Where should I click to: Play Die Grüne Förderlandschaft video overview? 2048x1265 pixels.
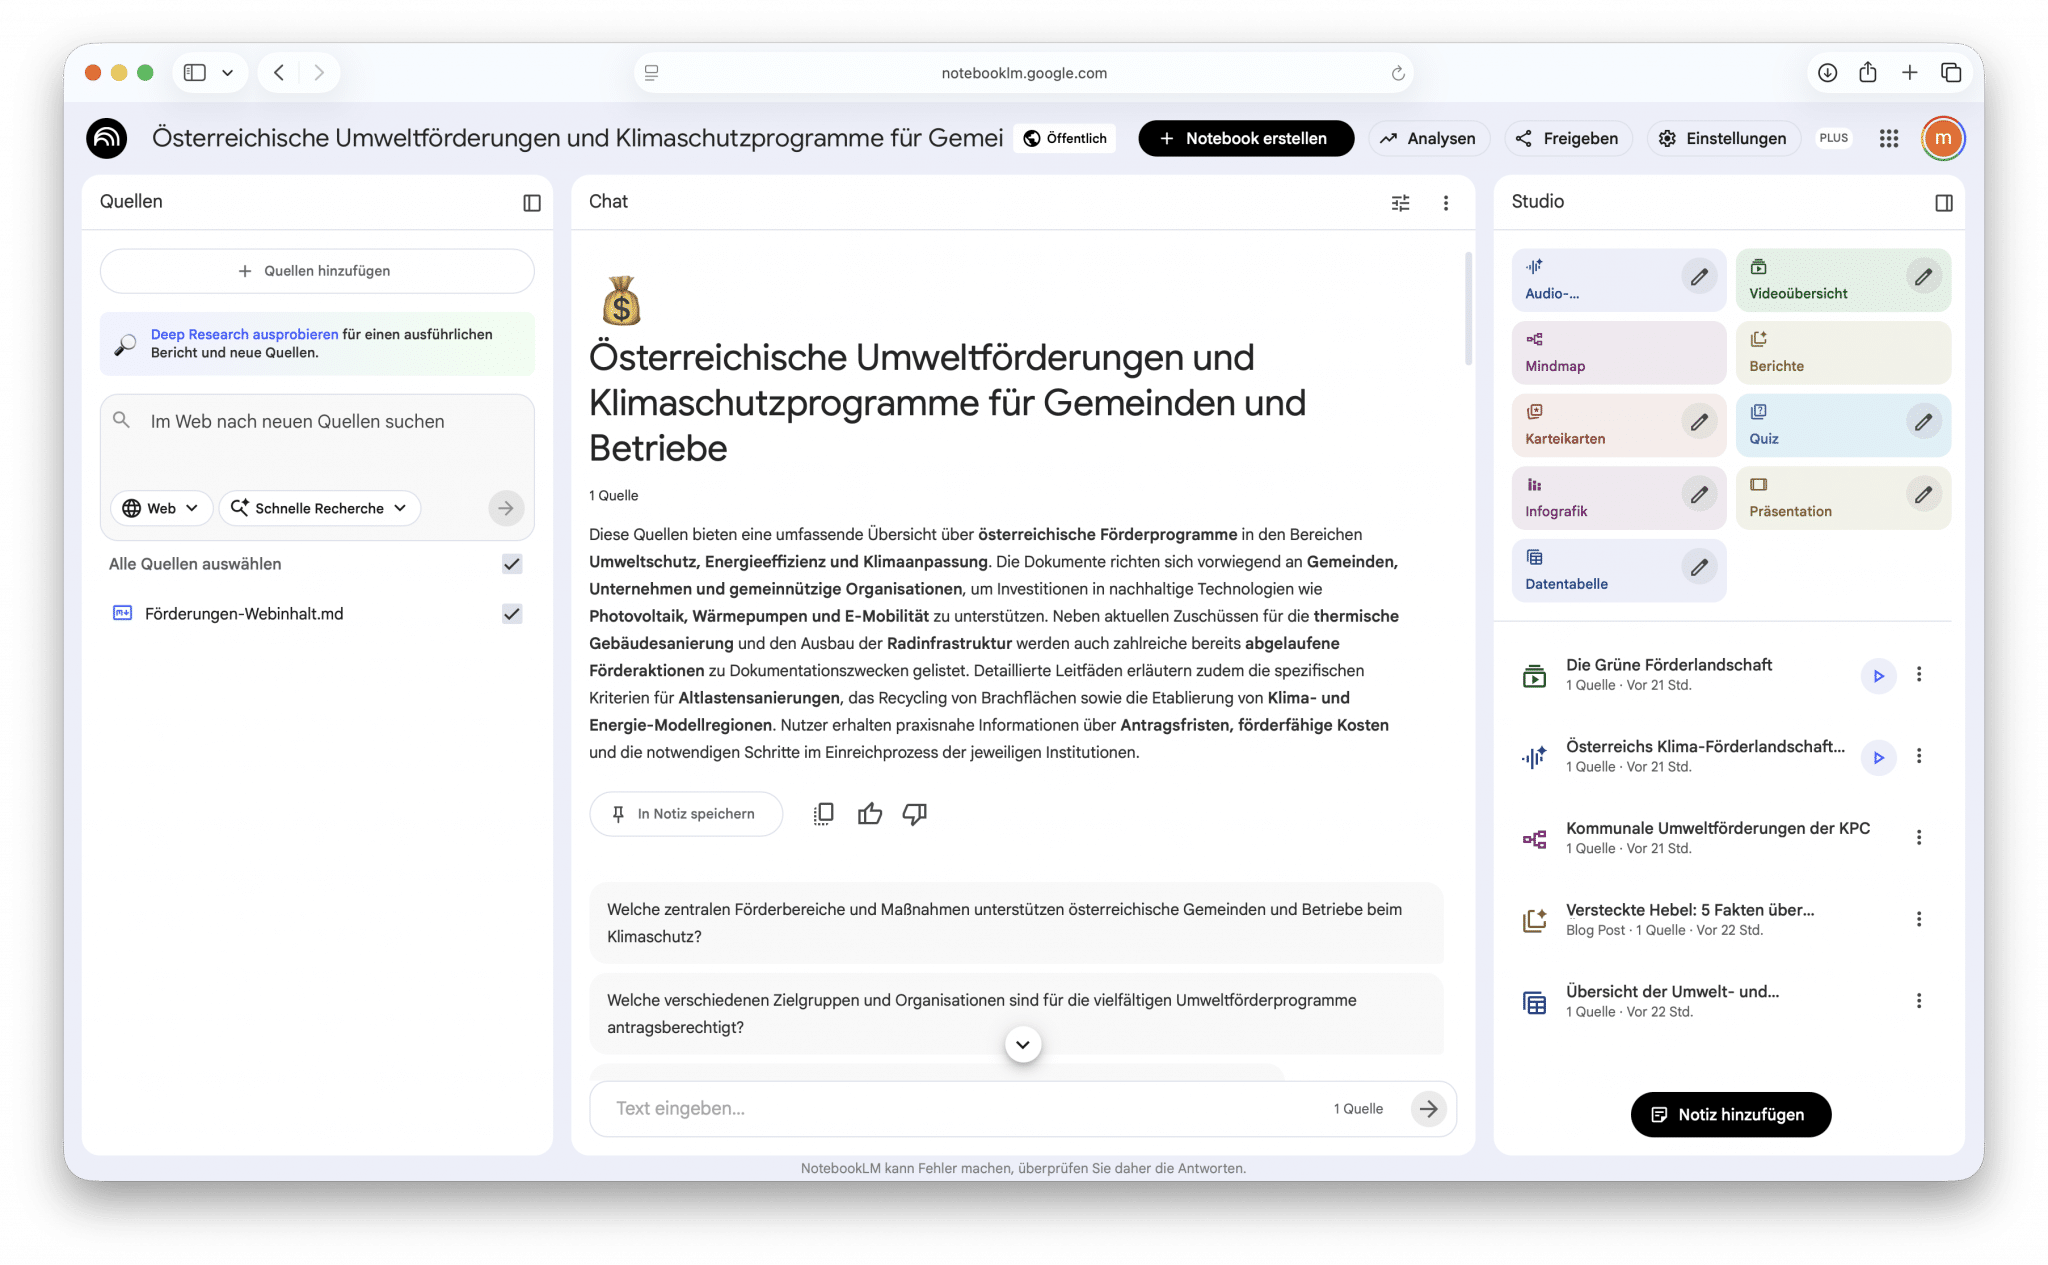click(x=1878, y=676)
